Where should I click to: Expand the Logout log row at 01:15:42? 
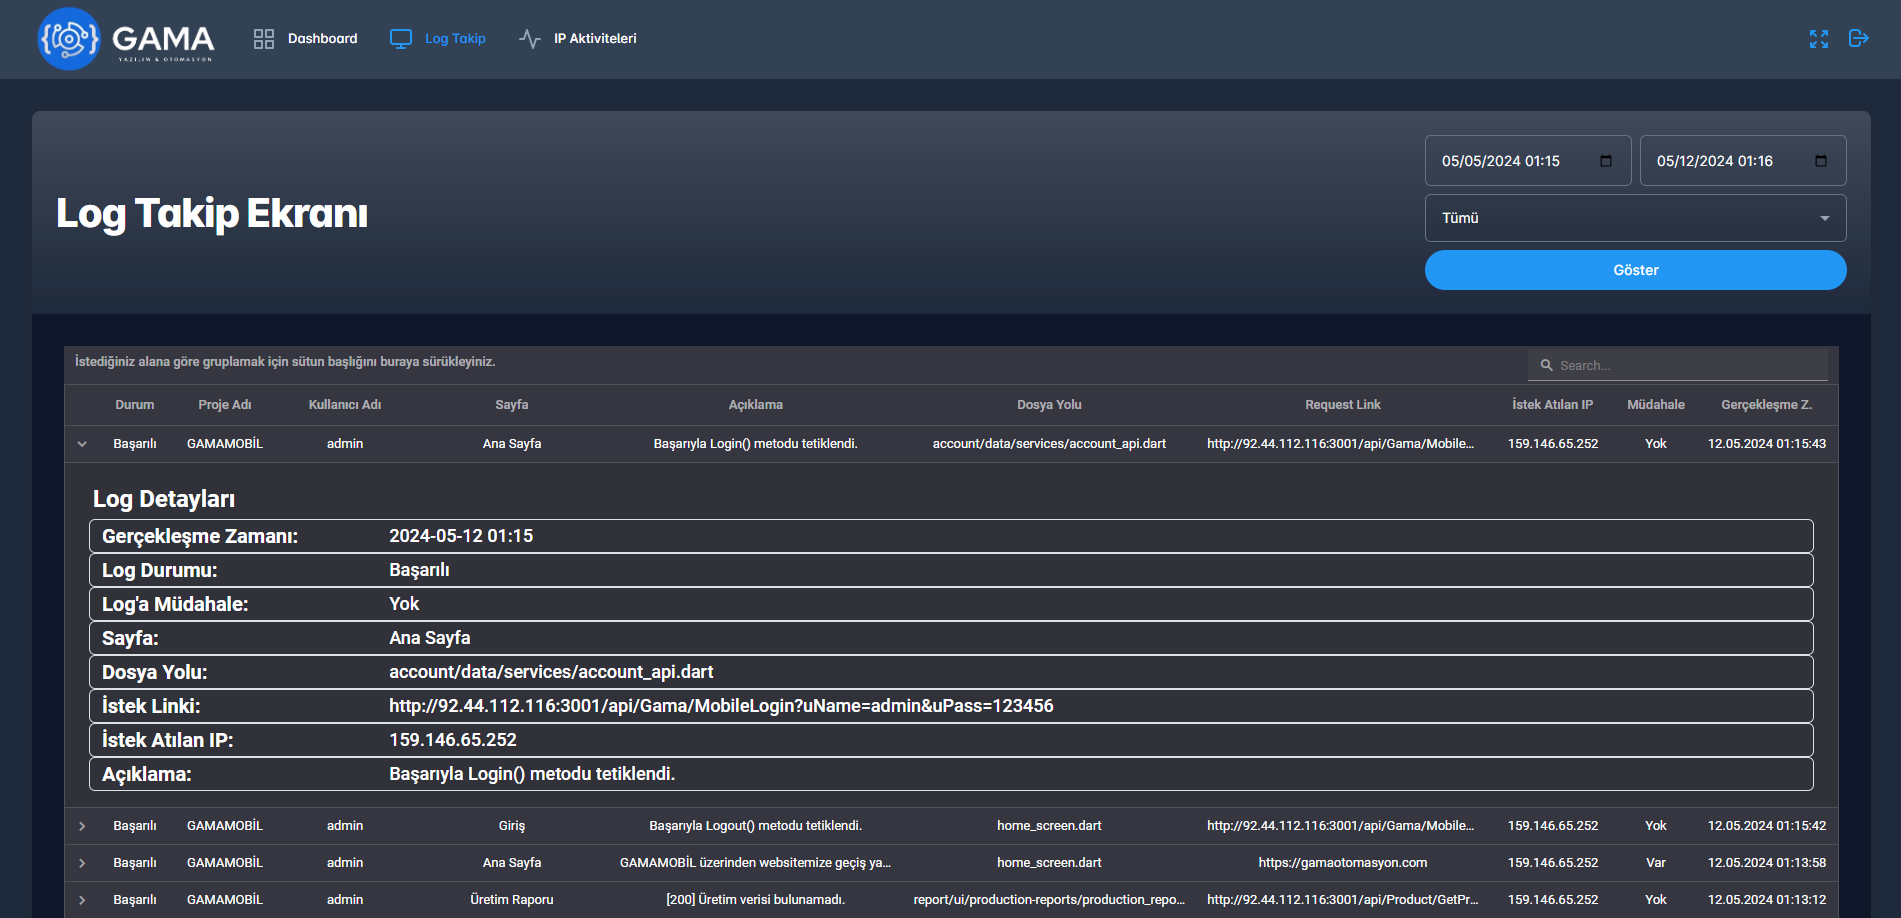pos(82,826)
